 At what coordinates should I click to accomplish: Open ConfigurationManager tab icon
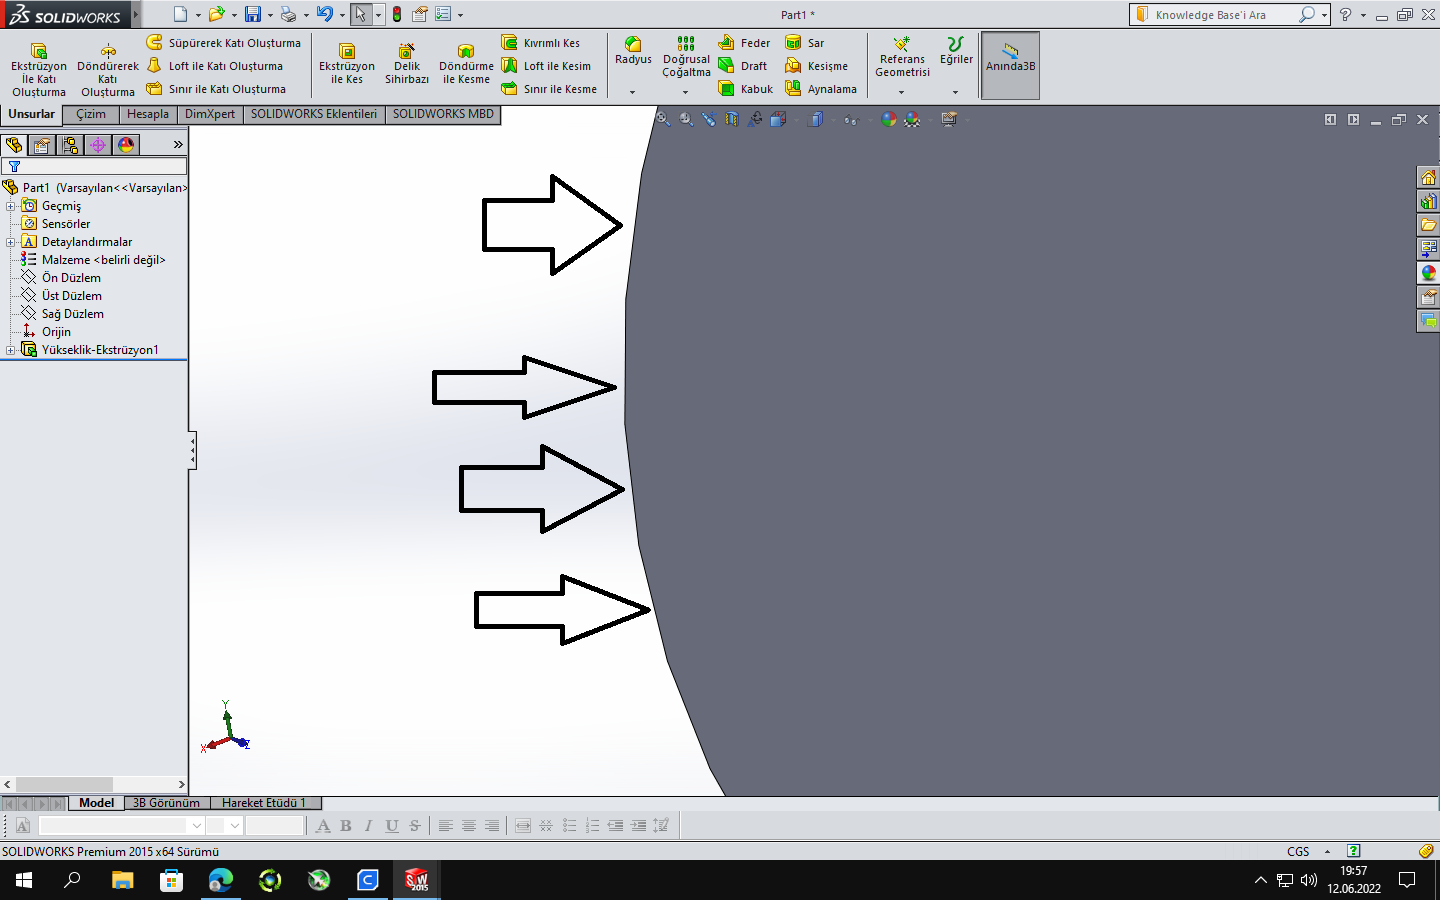70,145
